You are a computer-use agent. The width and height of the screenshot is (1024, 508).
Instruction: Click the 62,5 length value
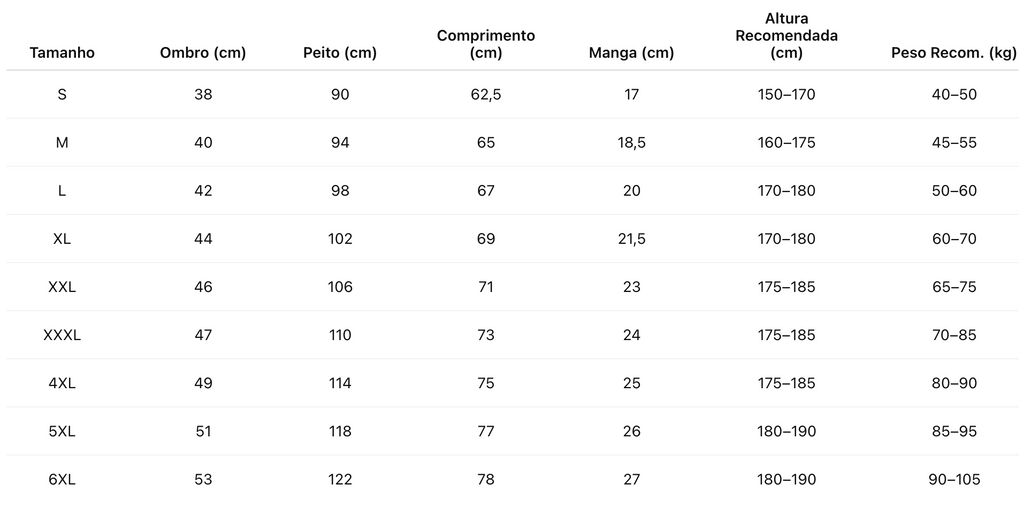[486, 95]
